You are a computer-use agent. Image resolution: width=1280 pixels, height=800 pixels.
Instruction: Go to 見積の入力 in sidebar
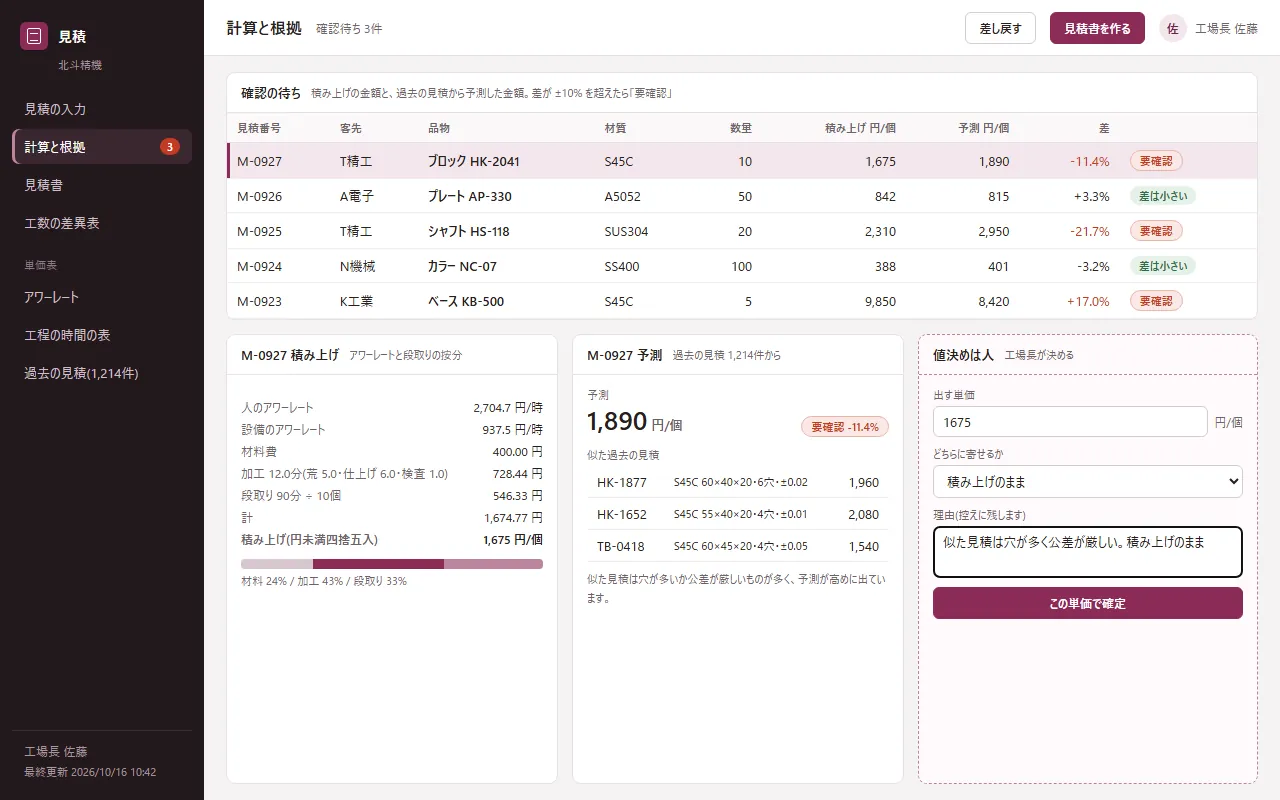tap(102, 109)
